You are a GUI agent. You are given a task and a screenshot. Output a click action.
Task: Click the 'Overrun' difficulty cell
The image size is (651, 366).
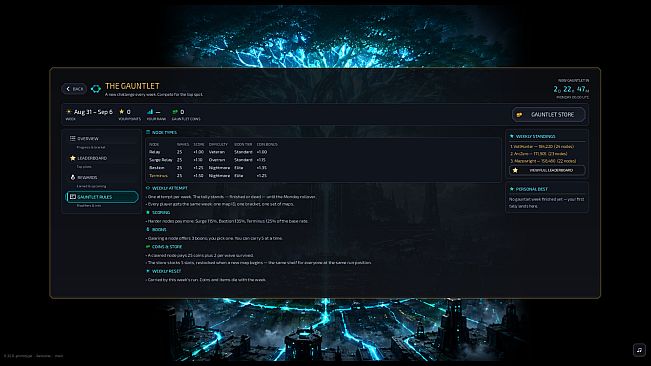tap(217, 160)
